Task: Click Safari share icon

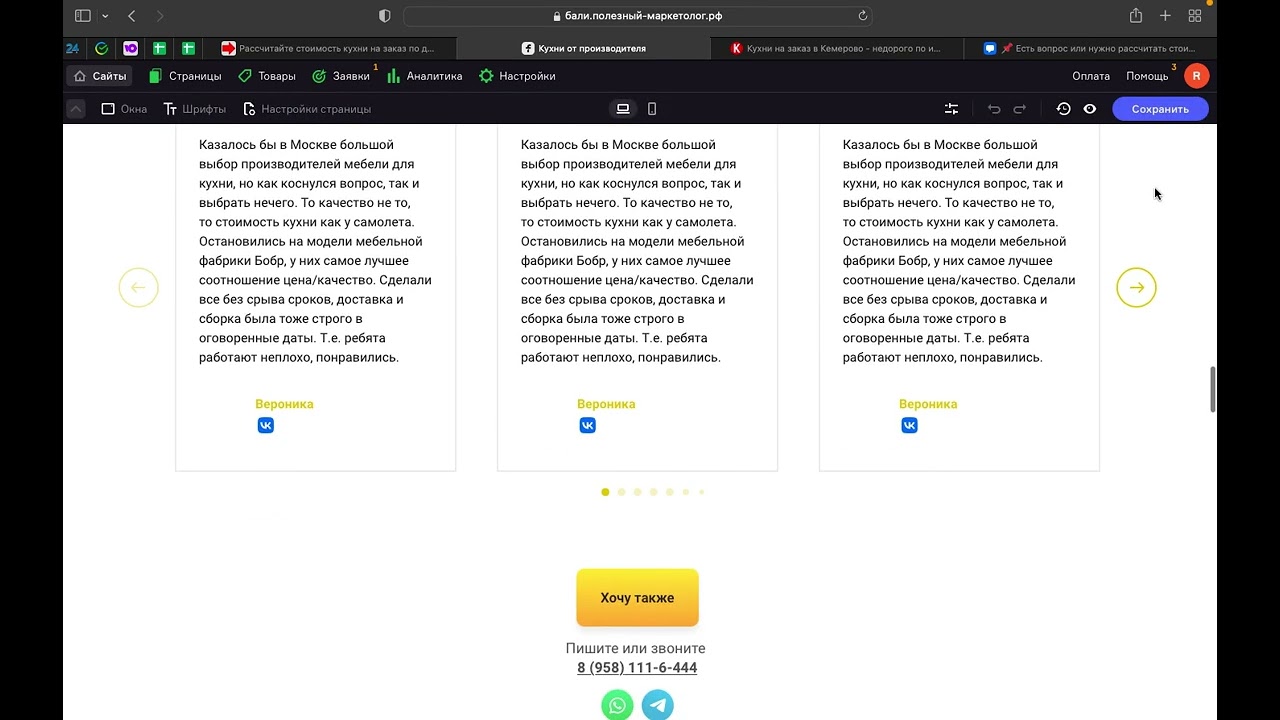Action: pyautogui.click(x=1136, y=16)
